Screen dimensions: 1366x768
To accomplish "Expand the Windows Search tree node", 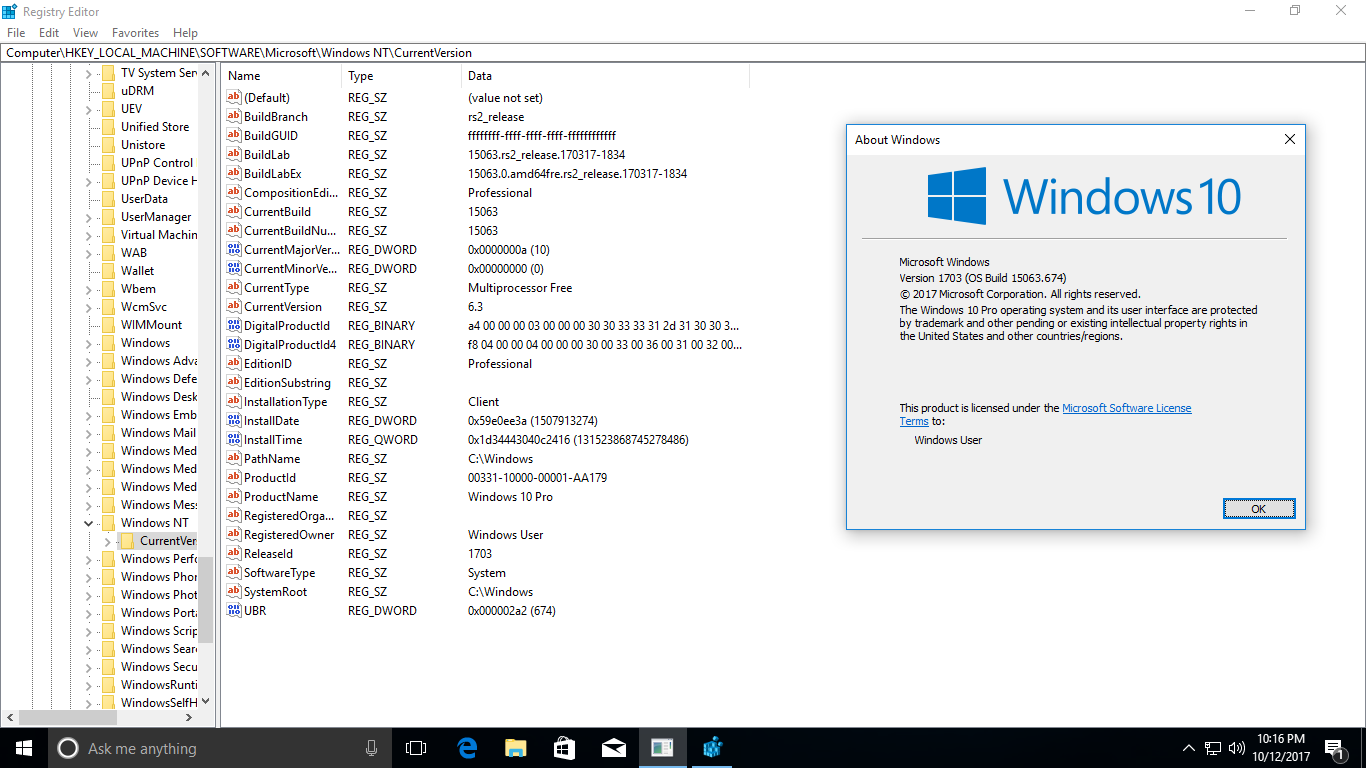I will 89,649.
